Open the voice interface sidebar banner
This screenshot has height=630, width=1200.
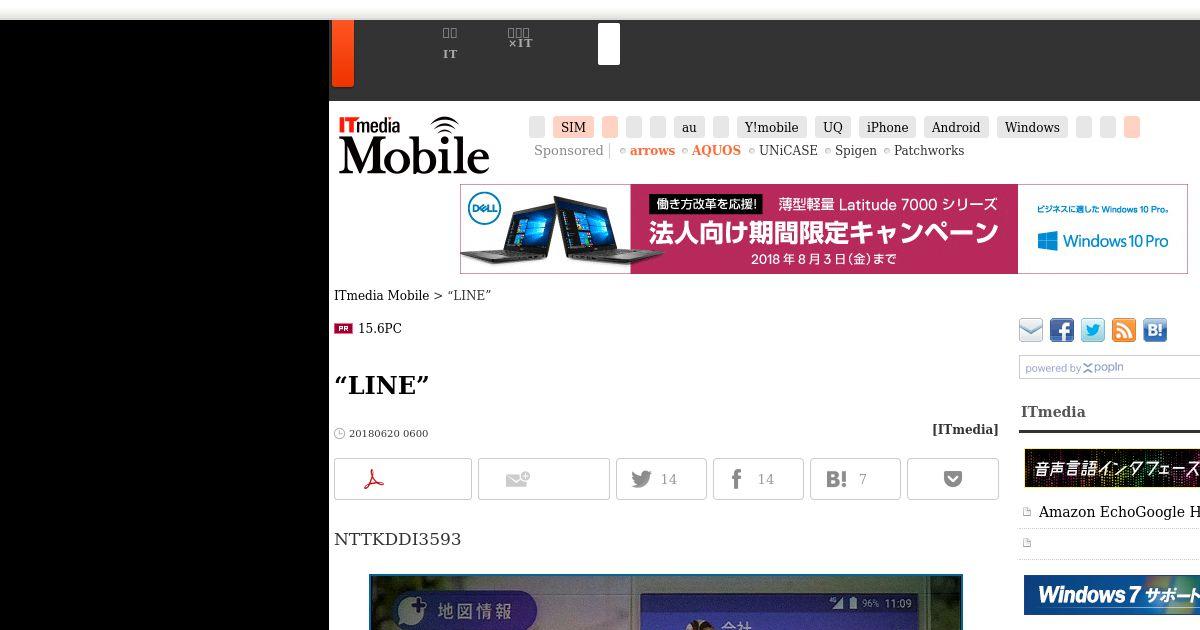coord(1112,468)
